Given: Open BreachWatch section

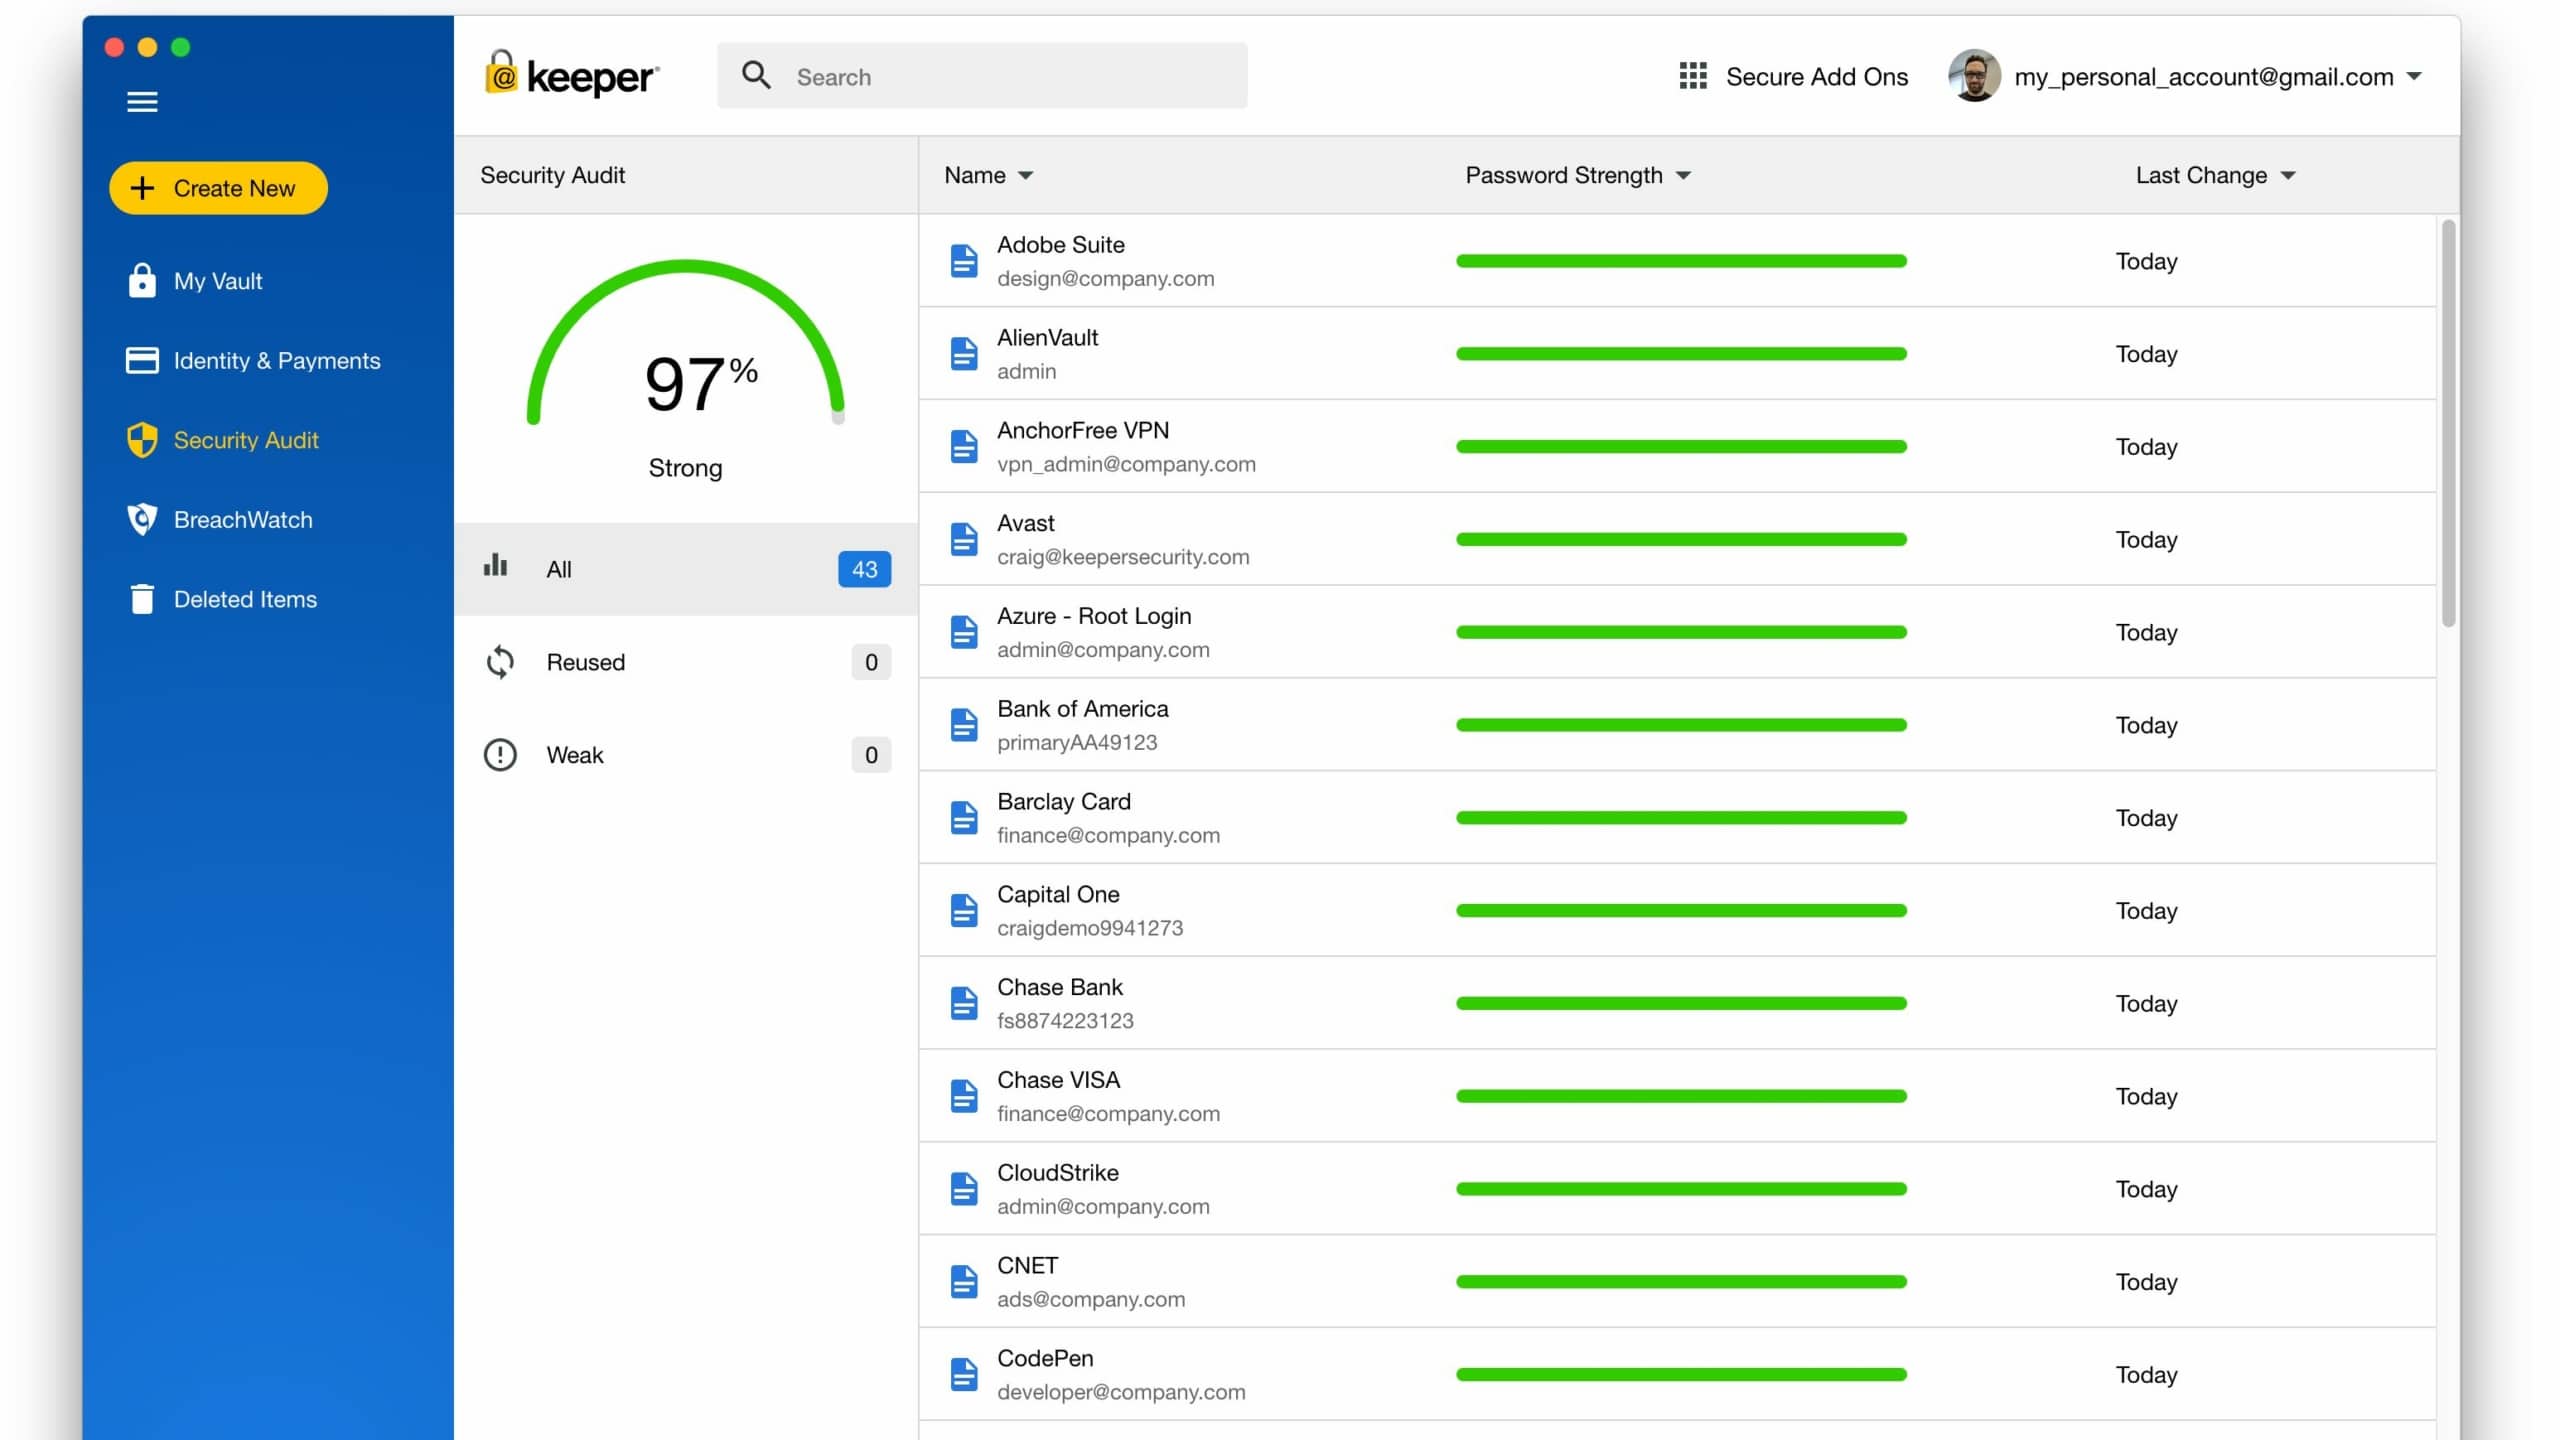Looking at the screenshot, I should [219, 519].
